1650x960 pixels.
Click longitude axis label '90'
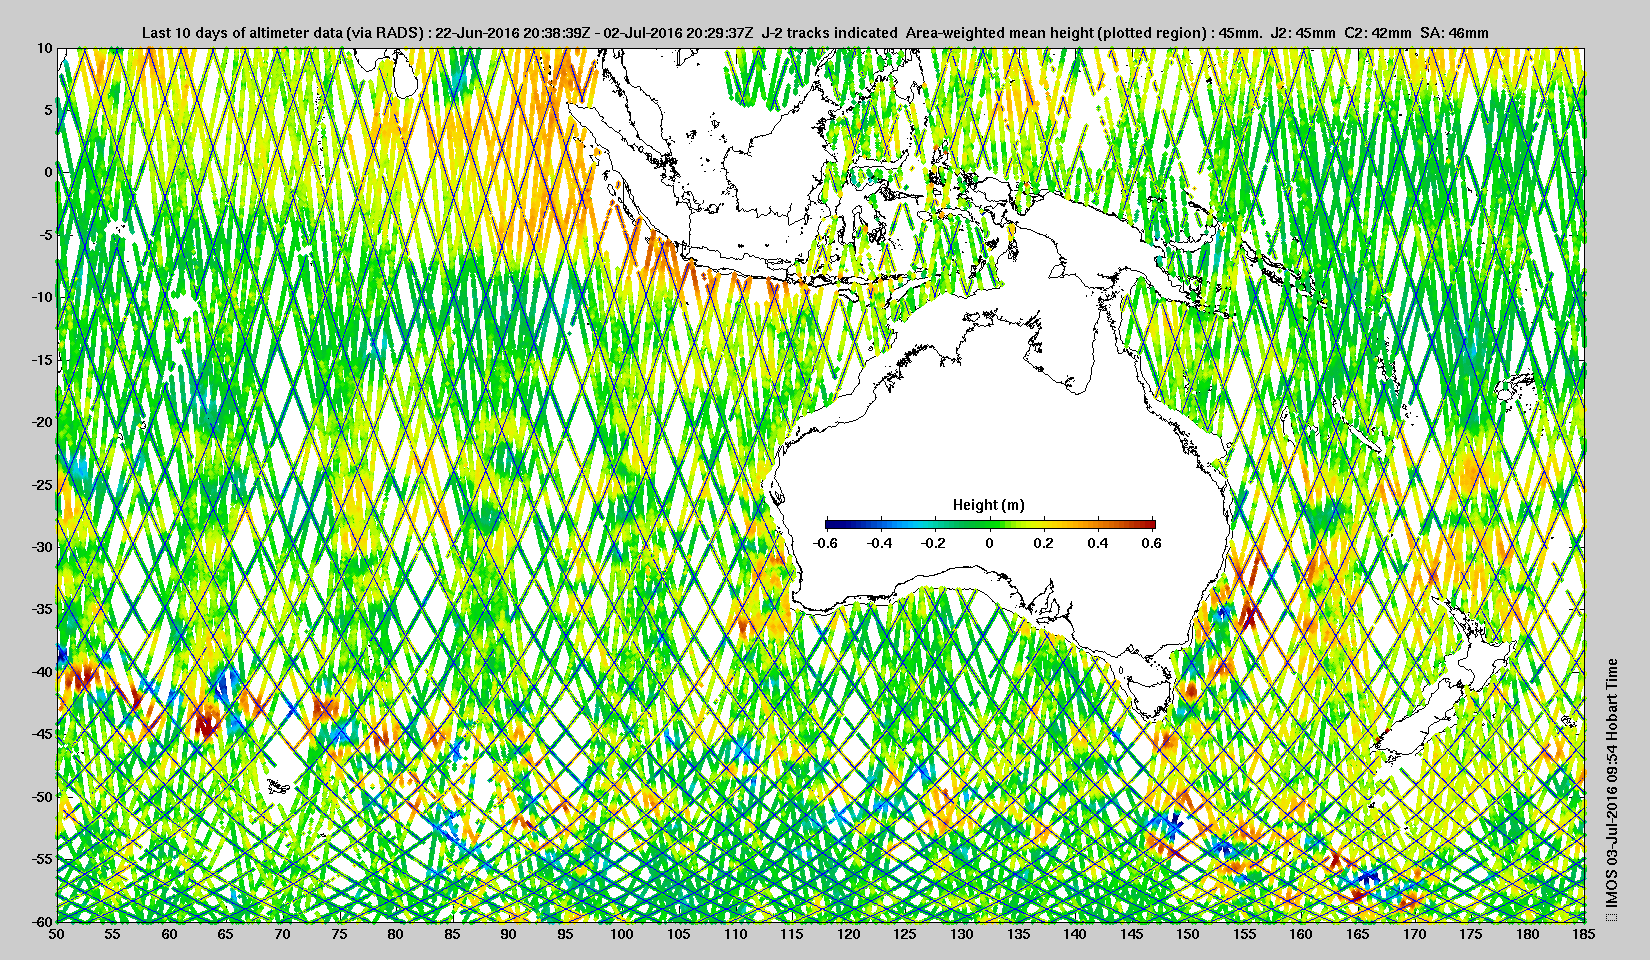coord(509,934)
